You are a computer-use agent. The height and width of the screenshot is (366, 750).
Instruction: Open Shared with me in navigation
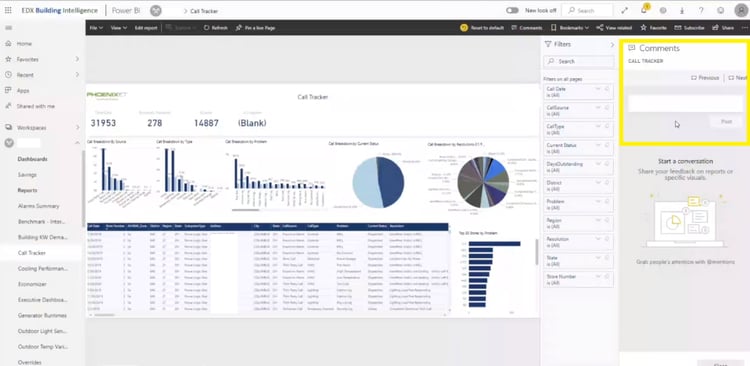(36, 106)
